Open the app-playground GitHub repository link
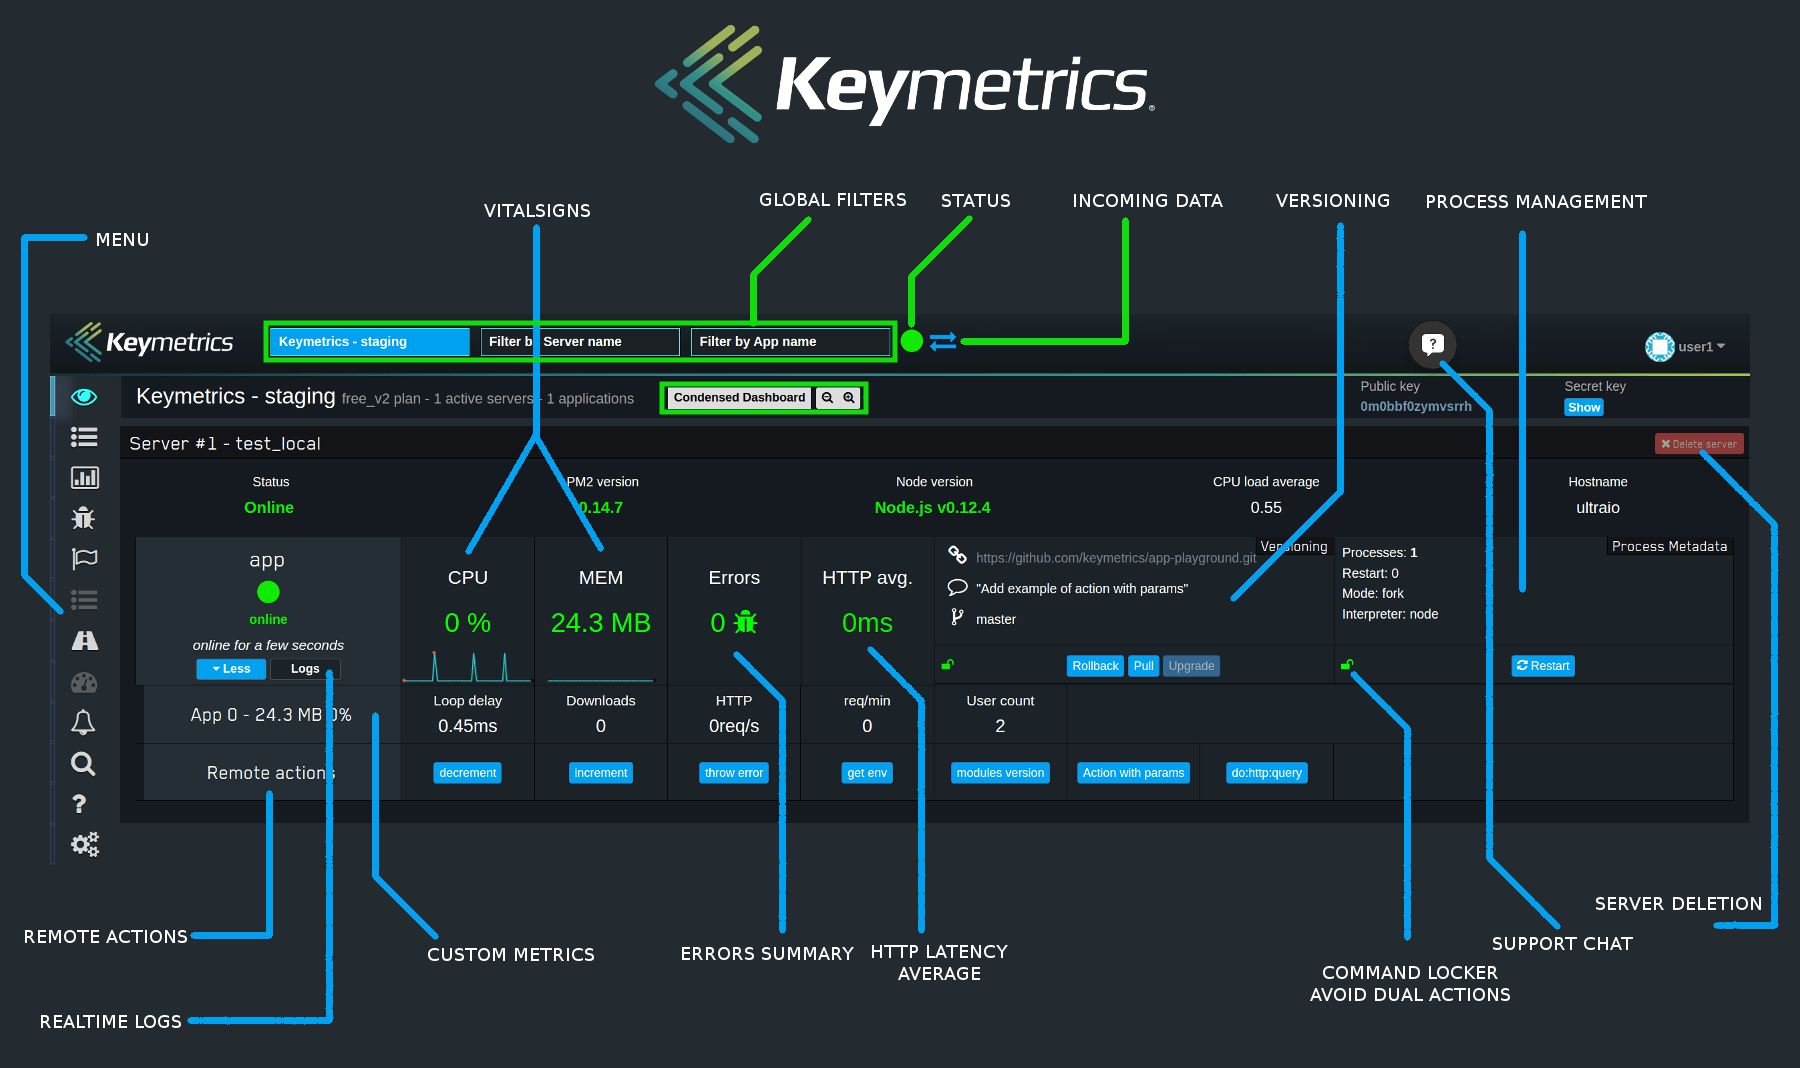 (x=1116, y=558)
